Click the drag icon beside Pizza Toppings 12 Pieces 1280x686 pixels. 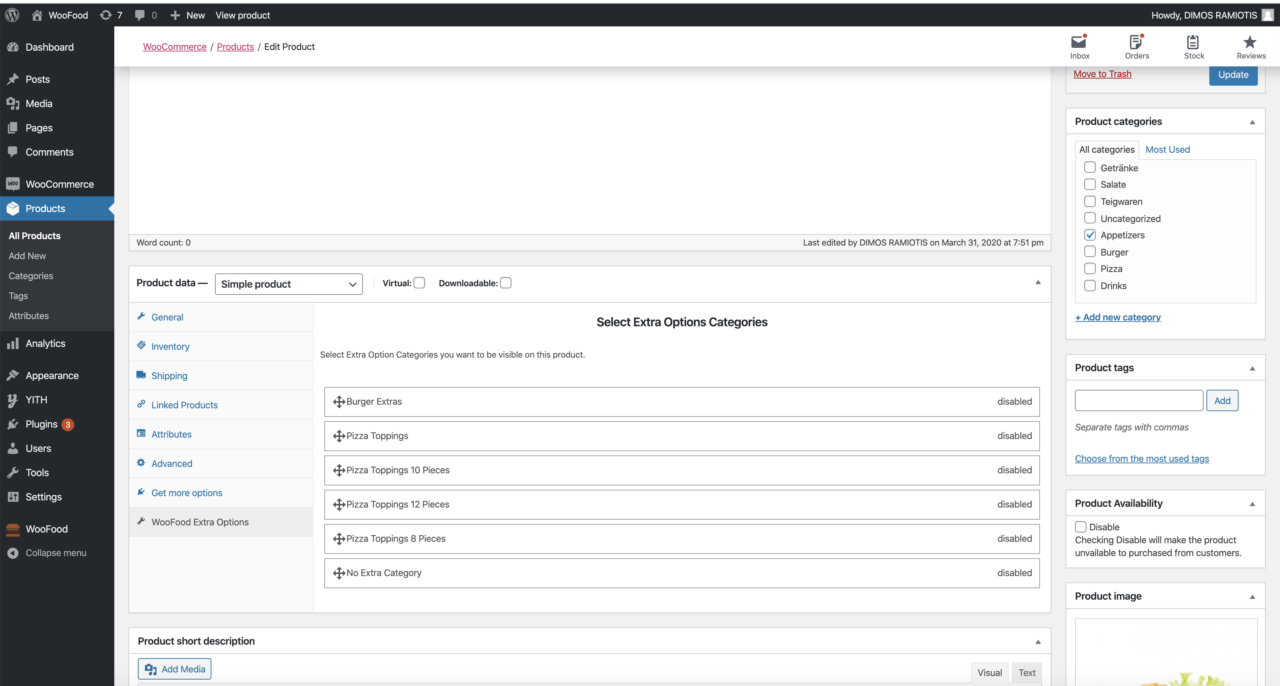[339, 505]
